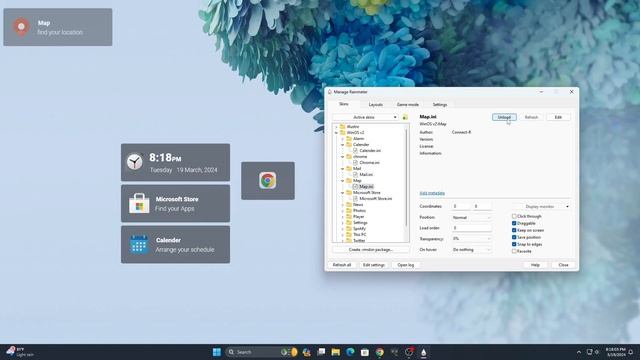Click the Unload button
This screenshot has height=360, width=640.
(x=504, y=117)
